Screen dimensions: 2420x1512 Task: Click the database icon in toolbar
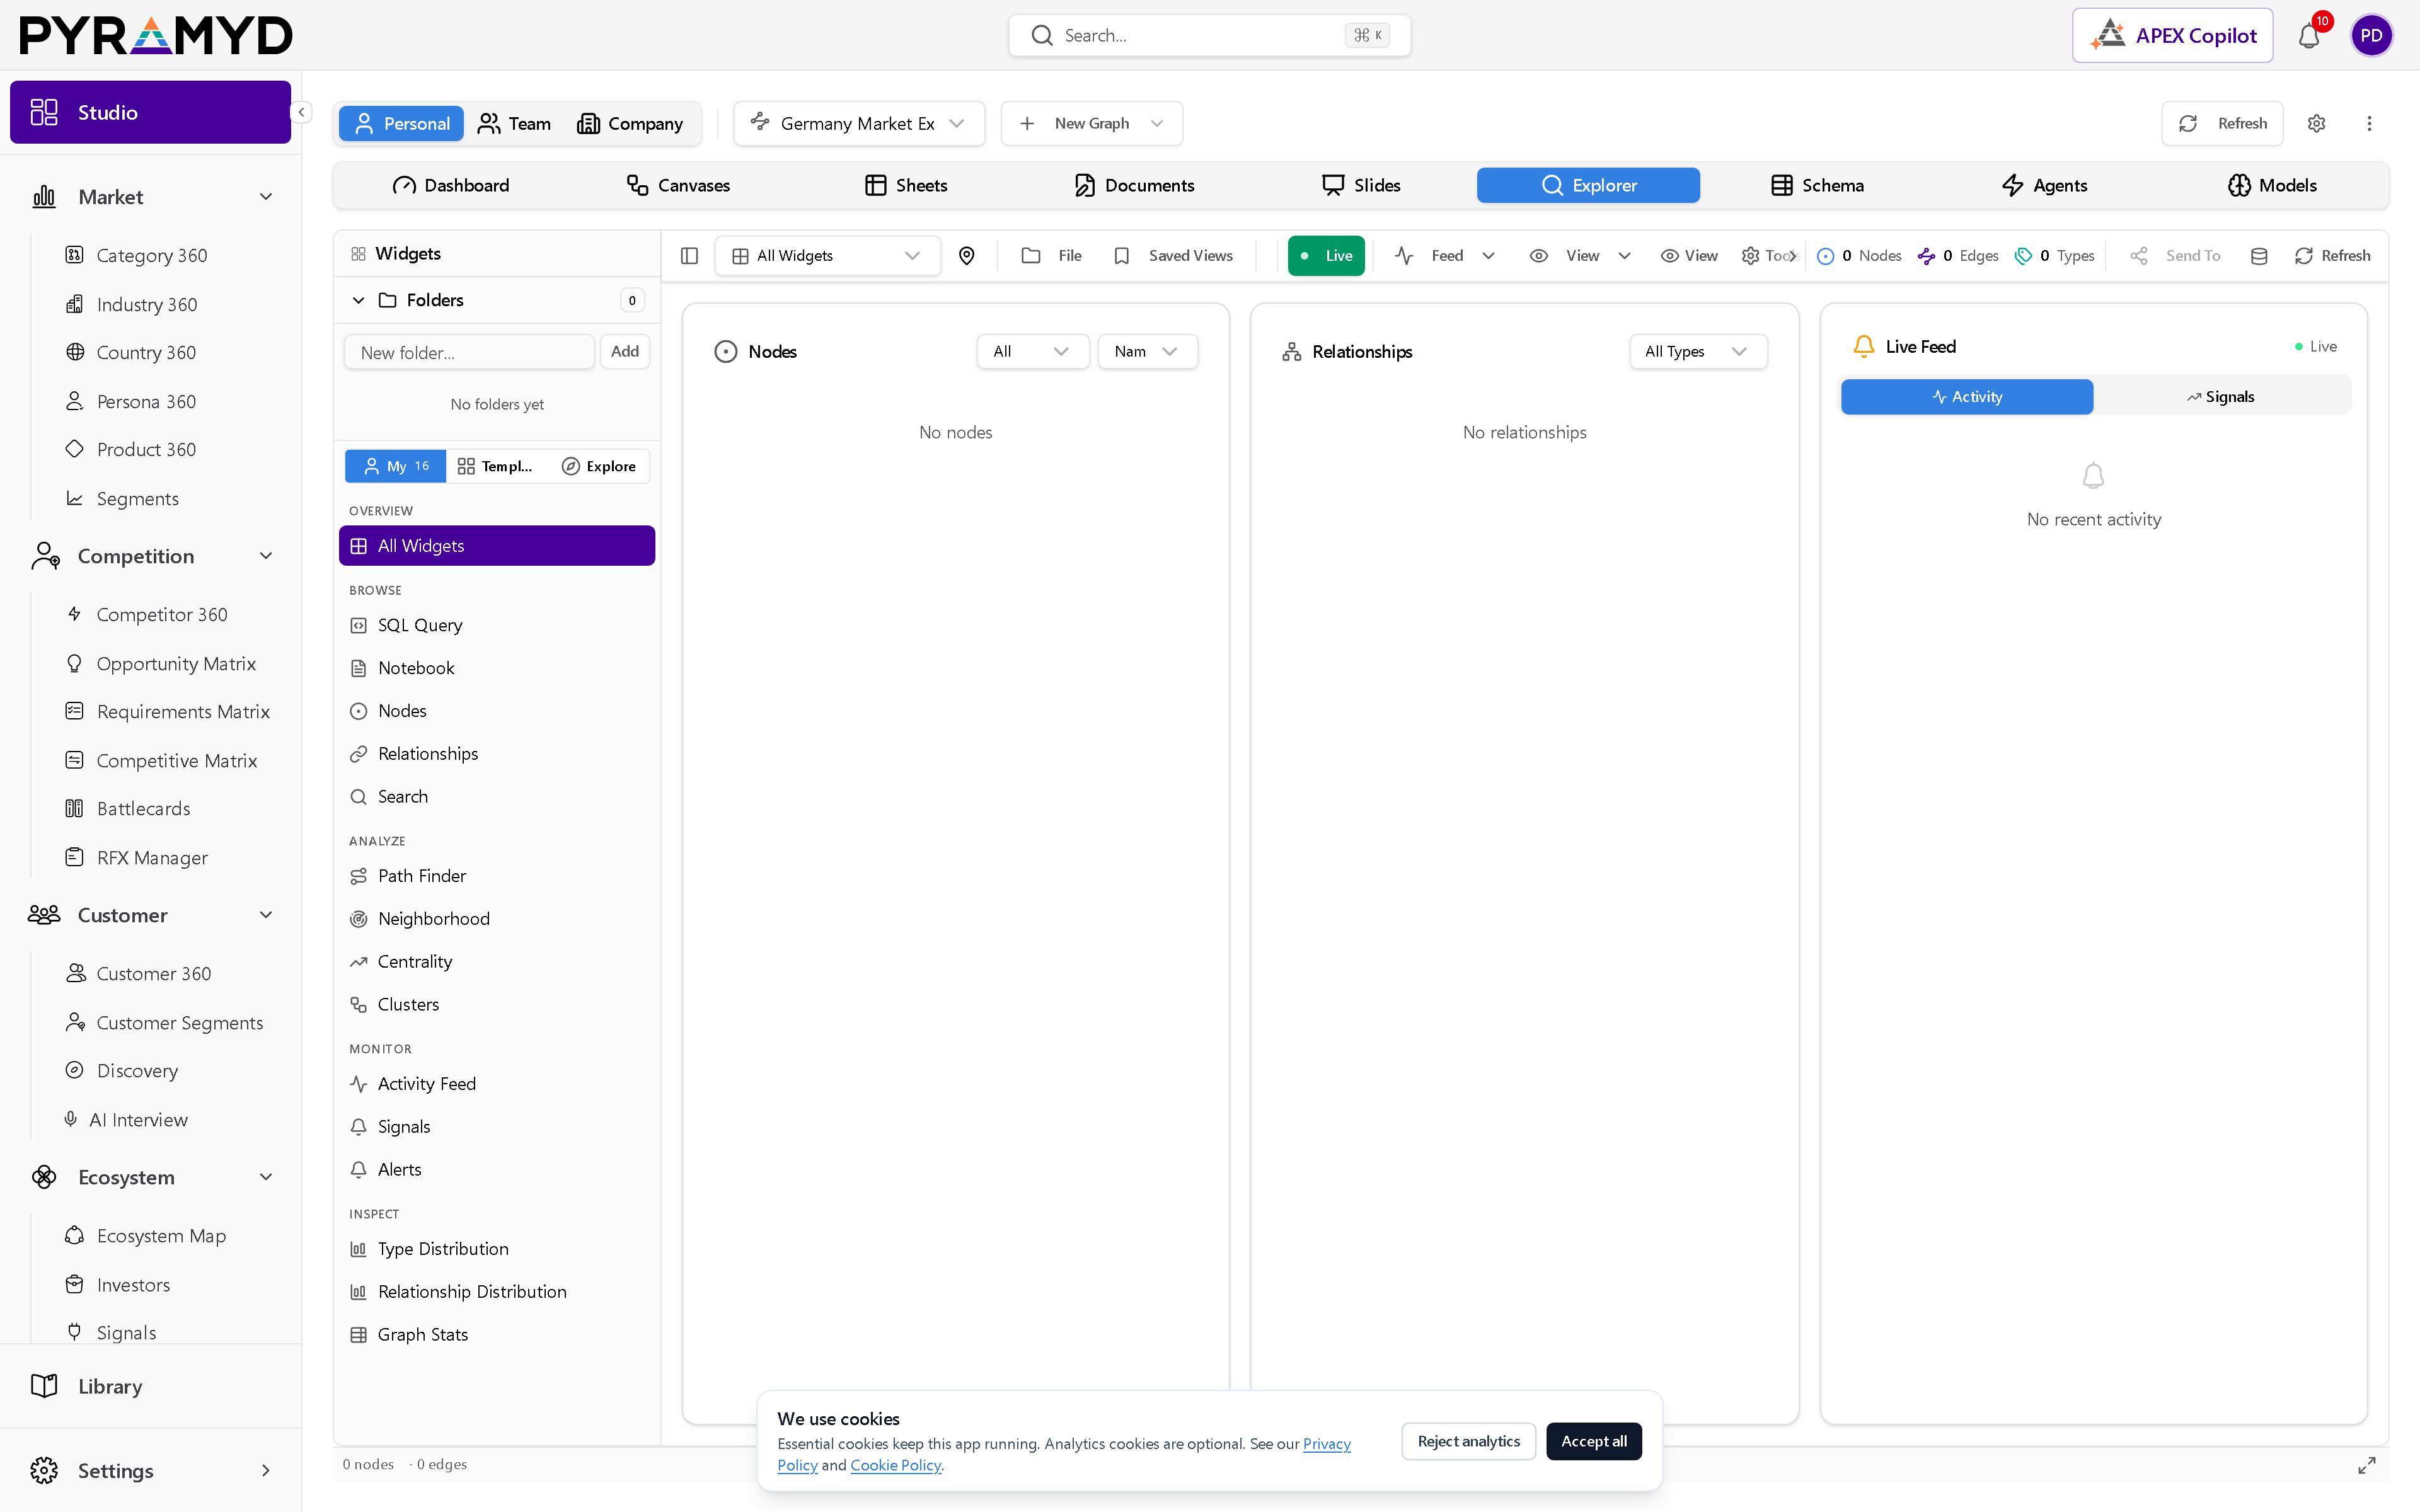(2258, 256)
